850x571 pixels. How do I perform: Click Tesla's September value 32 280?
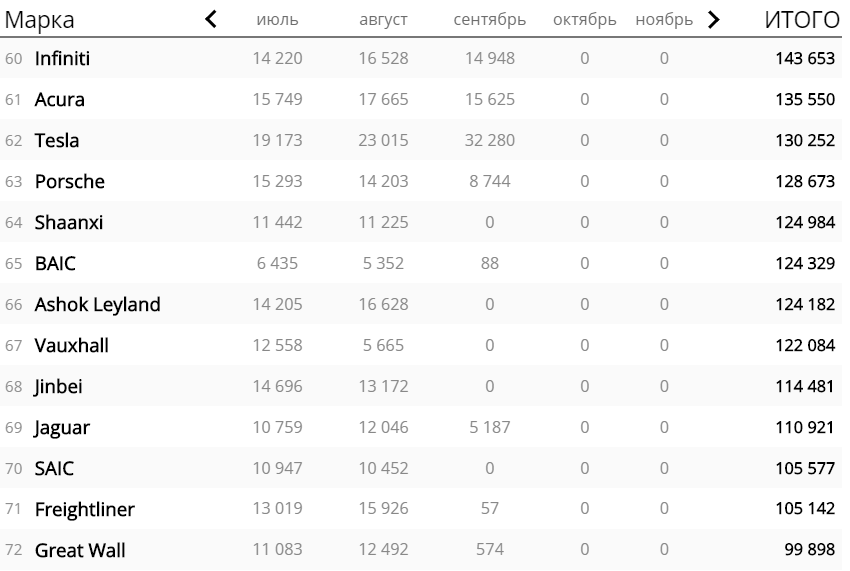tap(490, 140)
